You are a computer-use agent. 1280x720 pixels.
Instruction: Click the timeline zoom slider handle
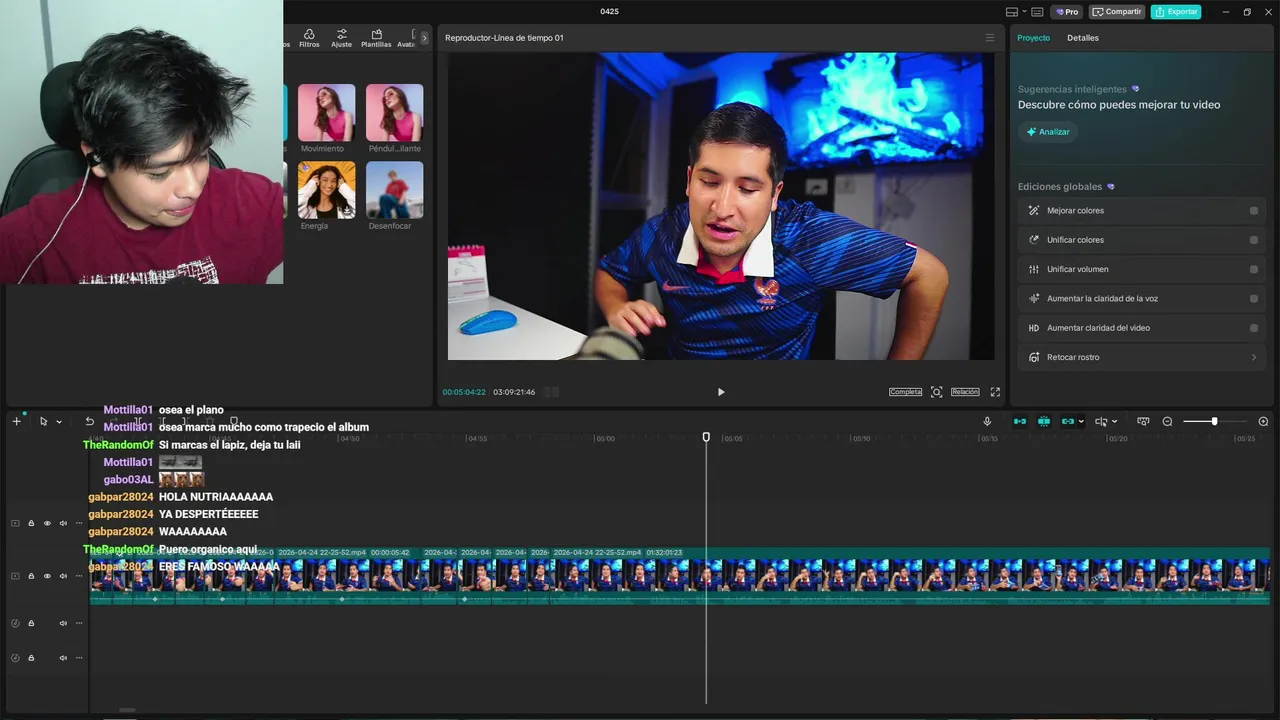click(1214, 421)
